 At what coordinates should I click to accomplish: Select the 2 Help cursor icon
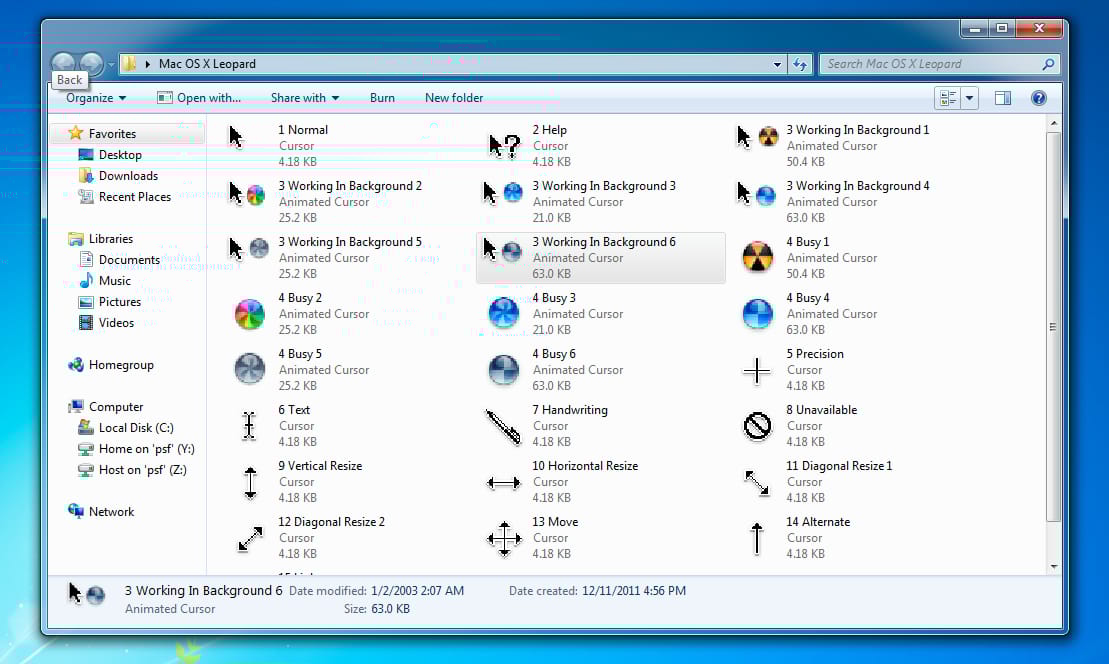[x=504, y=146]
